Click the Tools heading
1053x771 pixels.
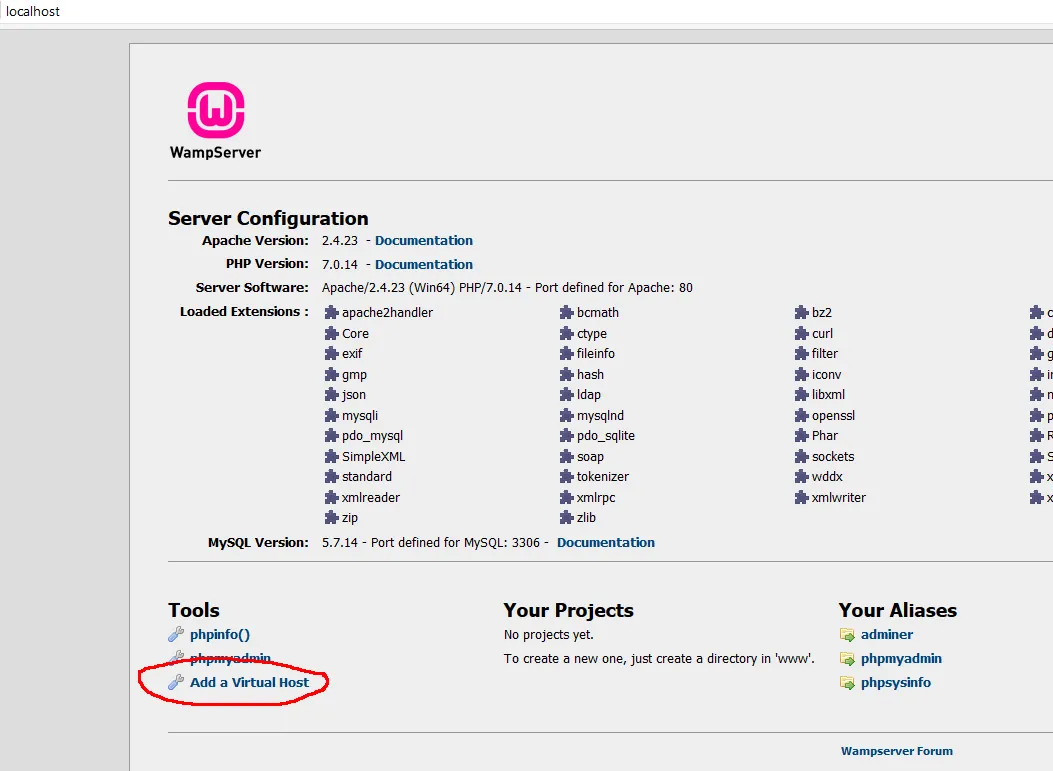[x=194, y=610]
